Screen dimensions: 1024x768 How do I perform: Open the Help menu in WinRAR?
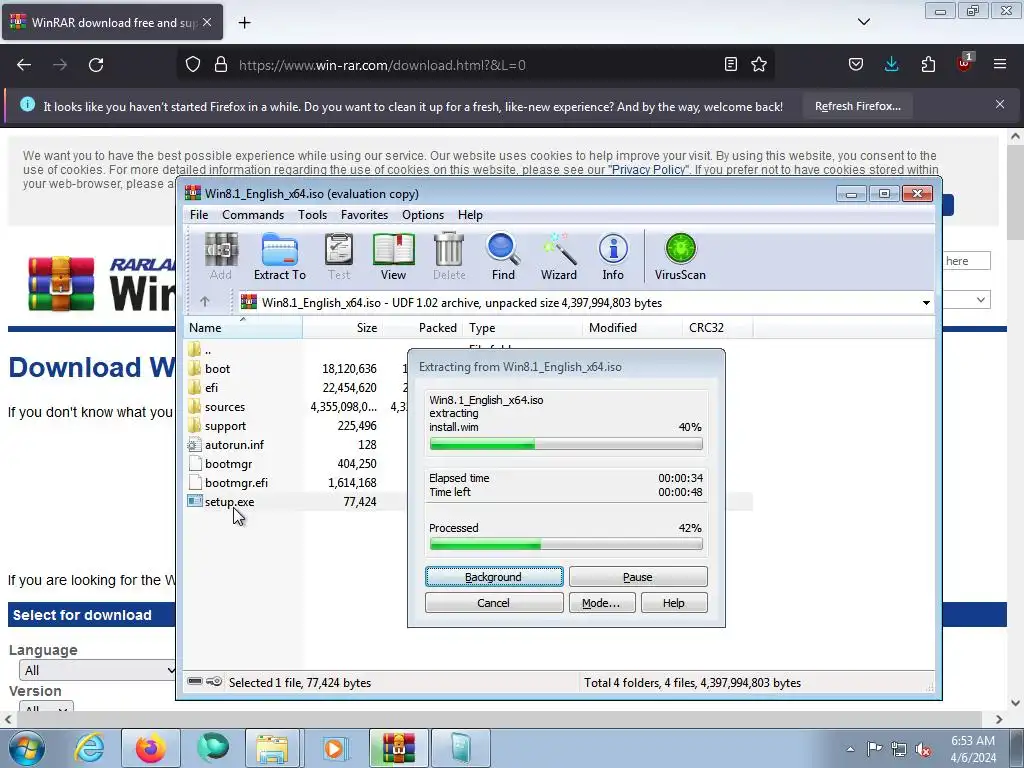click(x=470, y=215)
